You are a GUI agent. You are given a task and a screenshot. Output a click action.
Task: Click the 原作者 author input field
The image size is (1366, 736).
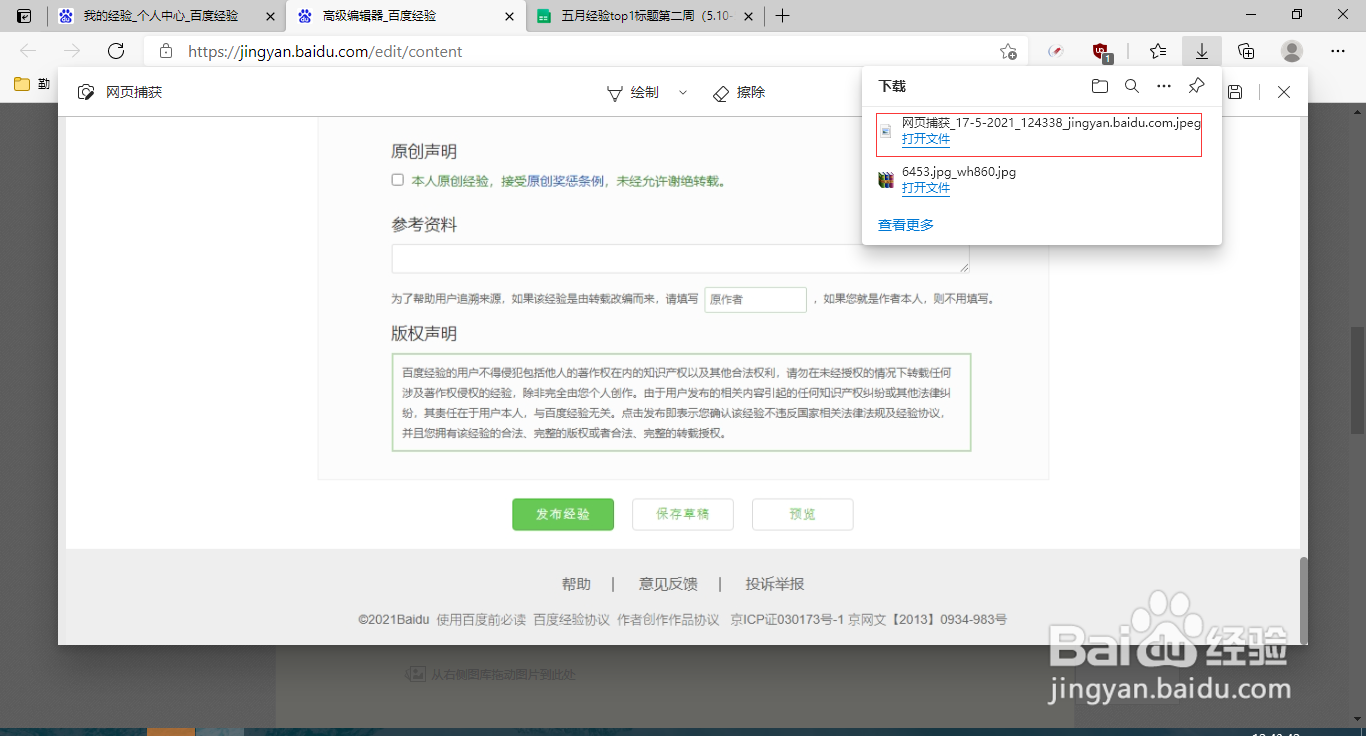(x=755, y=299)
